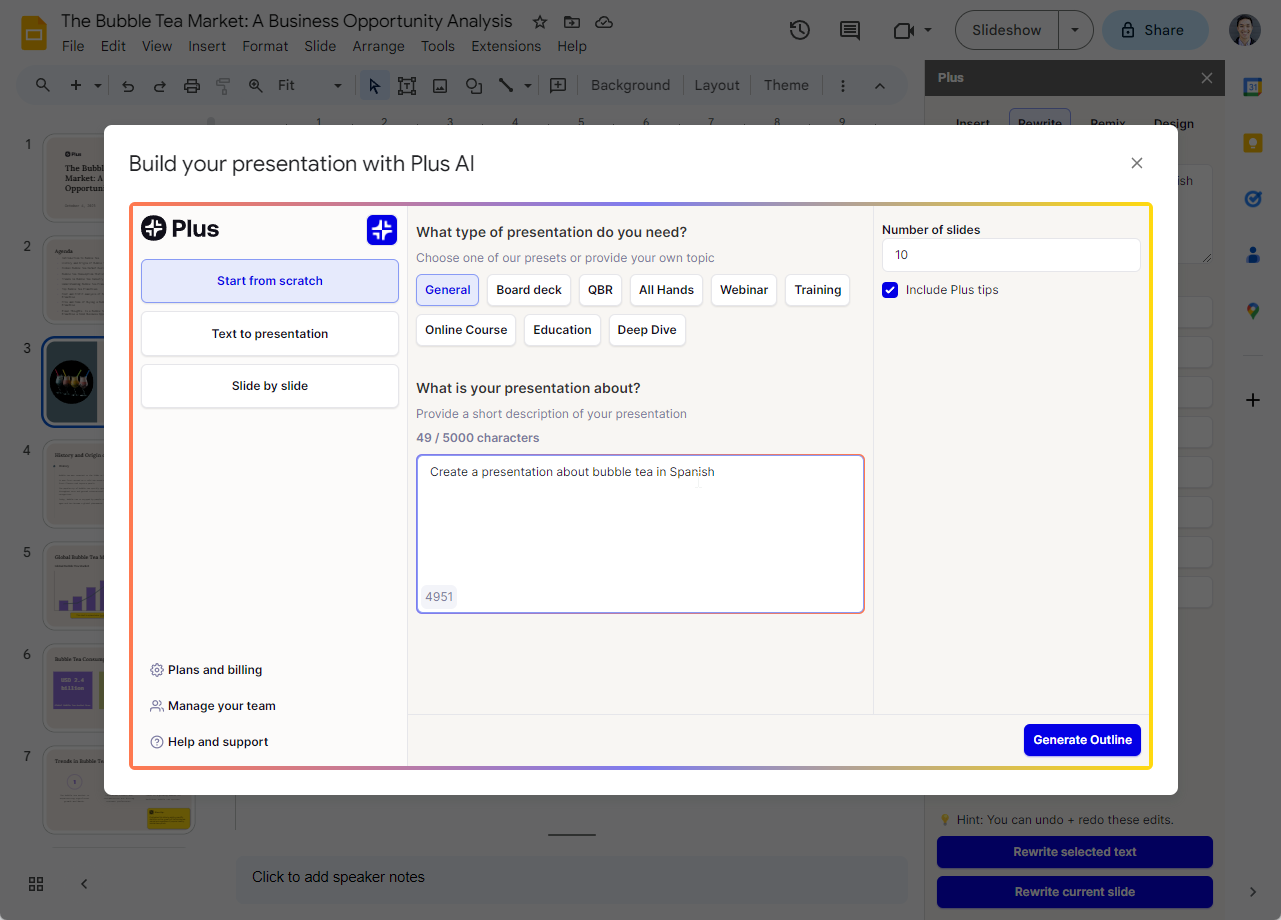The width and height of the screenshot is (1281, 920).
Task: Expand the line tool dropdown arrow
Action: [x=528, y=86]
